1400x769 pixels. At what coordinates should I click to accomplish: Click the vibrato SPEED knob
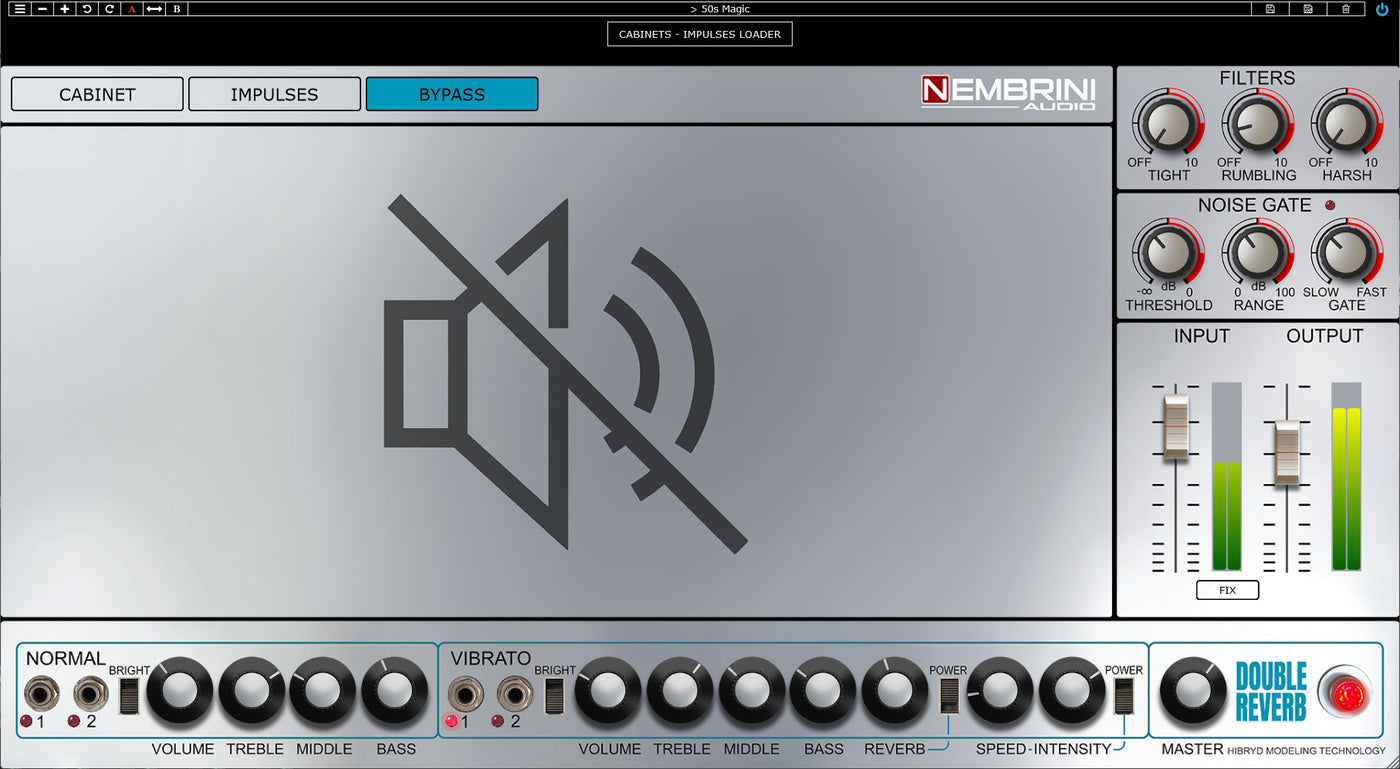click(1000, 690)
